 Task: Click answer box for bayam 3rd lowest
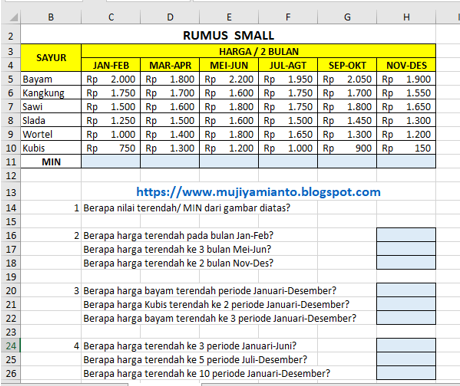(406, 318)
